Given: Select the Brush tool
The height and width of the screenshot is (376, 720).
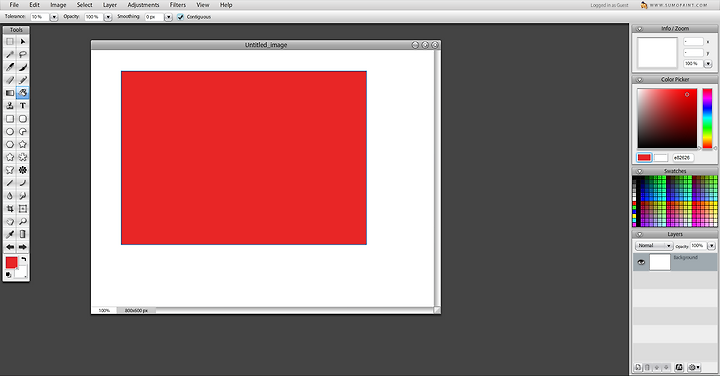Looking at the screenshot, I should (10, 67).
